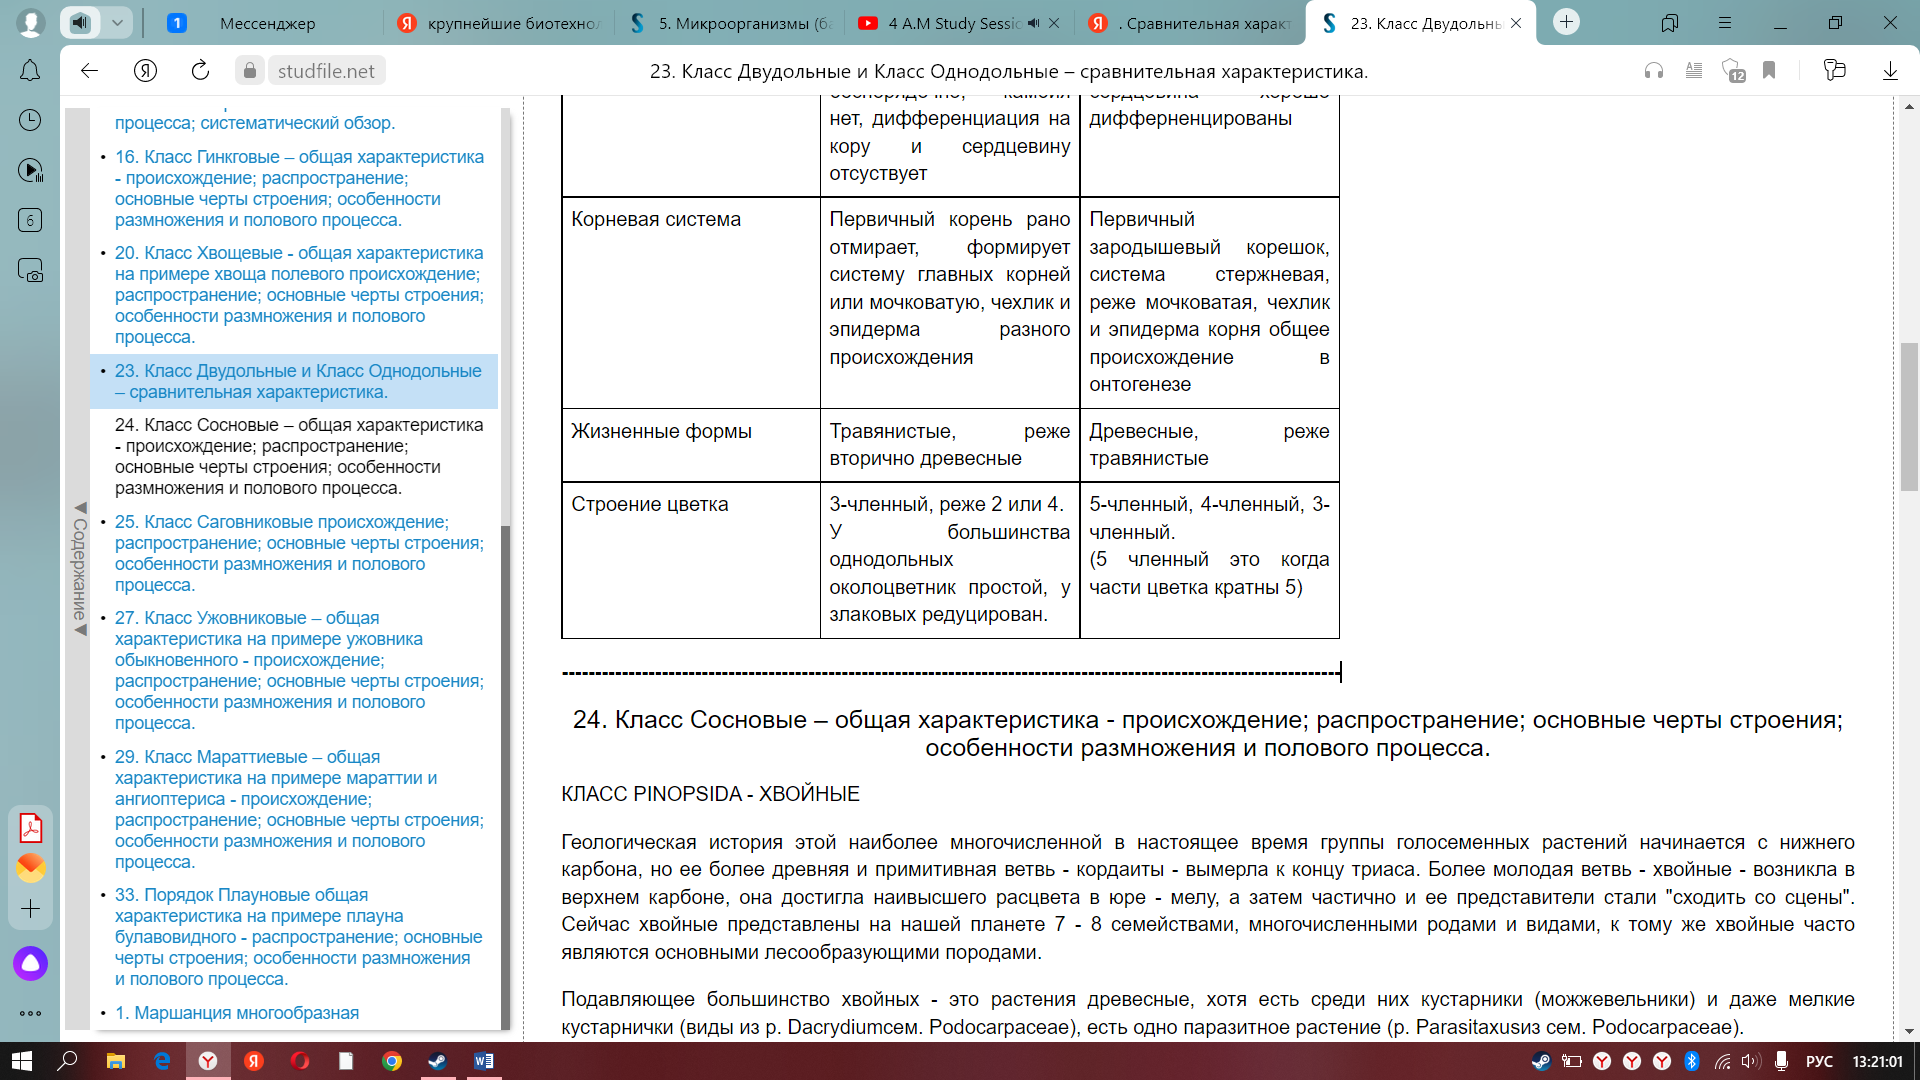The width and height of the screenshot is (1920, 1080).
Task: Open the screenshot tool sidebar icon
Action: tap(30, 270)
